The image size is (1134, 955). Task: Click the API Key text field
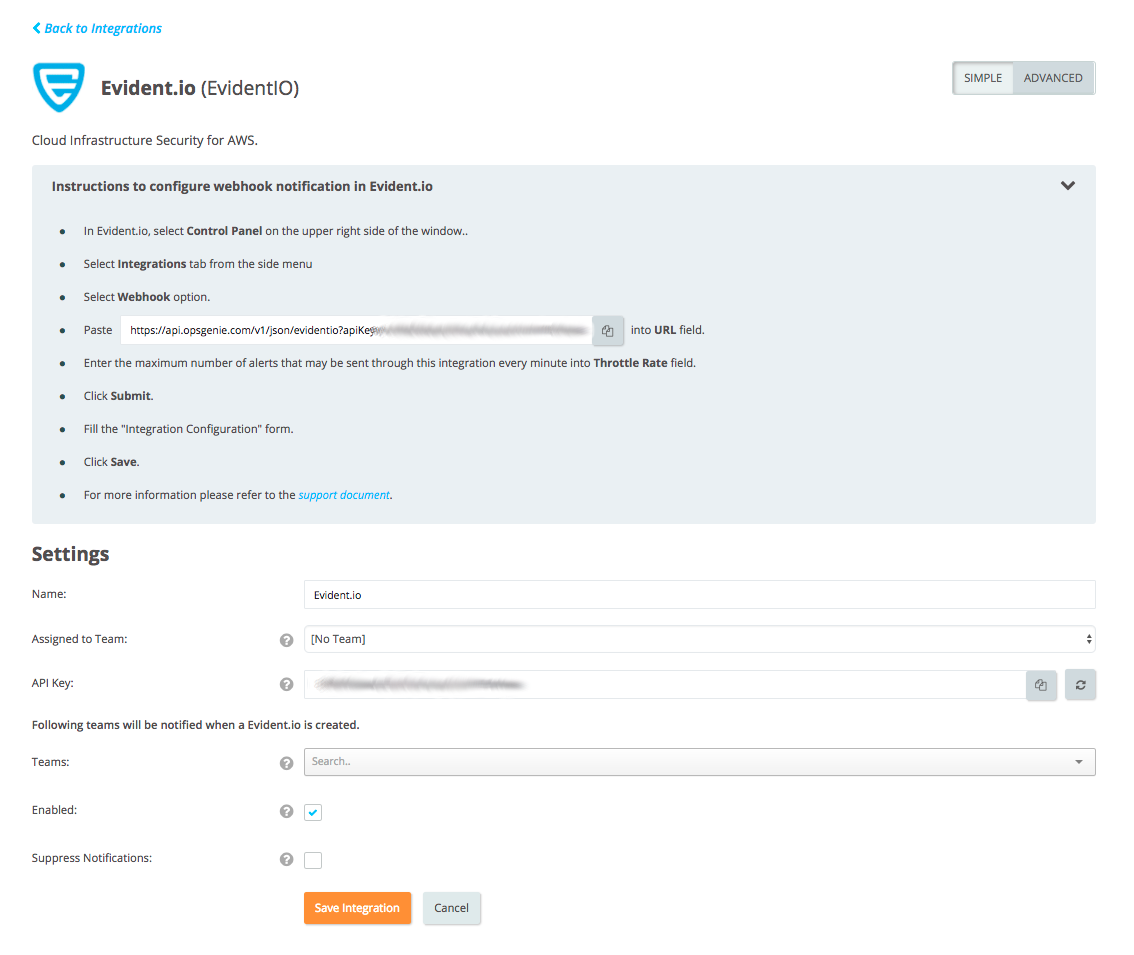665,685
